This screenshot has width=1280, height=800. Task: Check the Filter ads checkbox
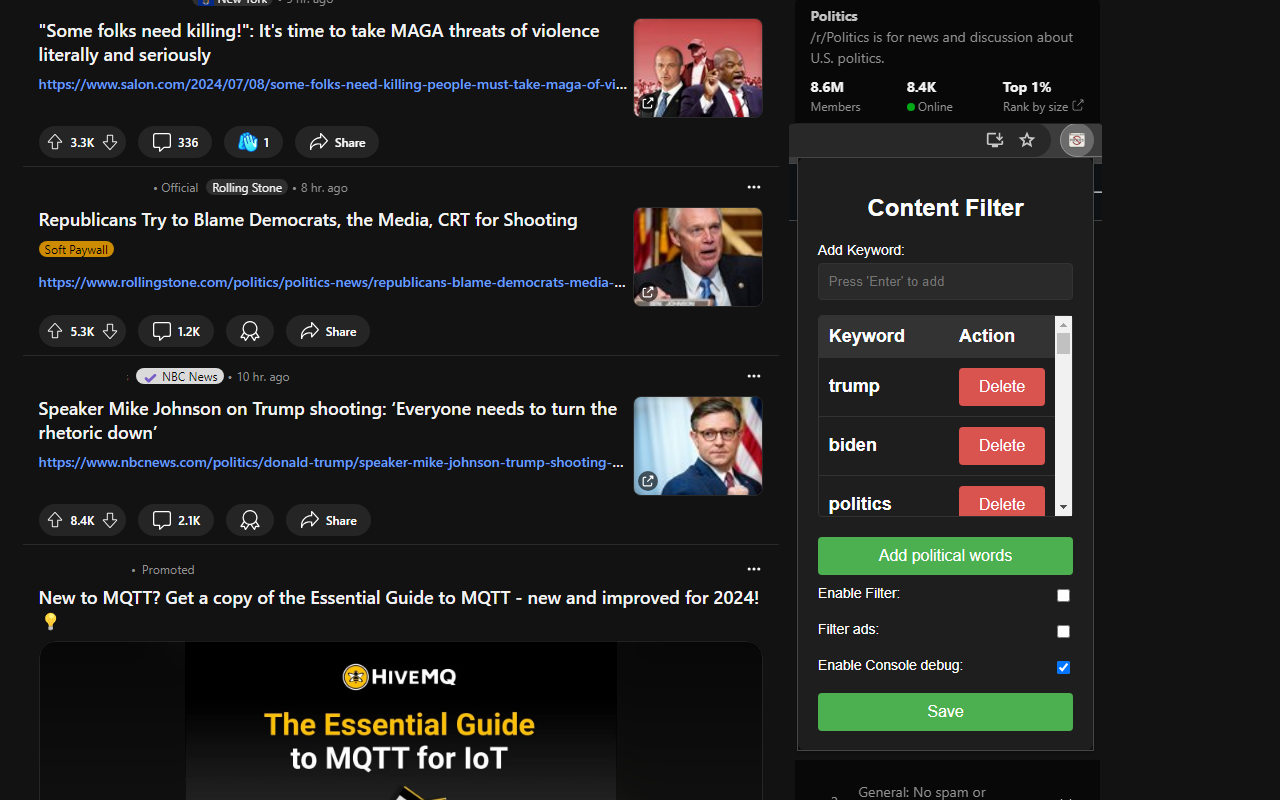pos(1063,631)
